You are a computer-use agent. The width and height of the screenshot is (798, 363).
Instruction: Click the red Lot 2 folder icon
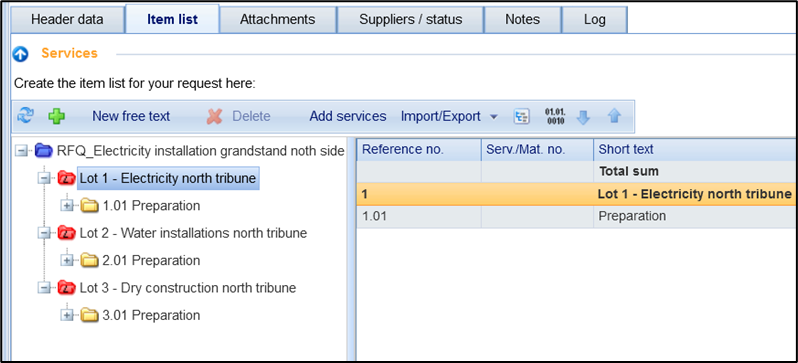(x=67, y=233)
